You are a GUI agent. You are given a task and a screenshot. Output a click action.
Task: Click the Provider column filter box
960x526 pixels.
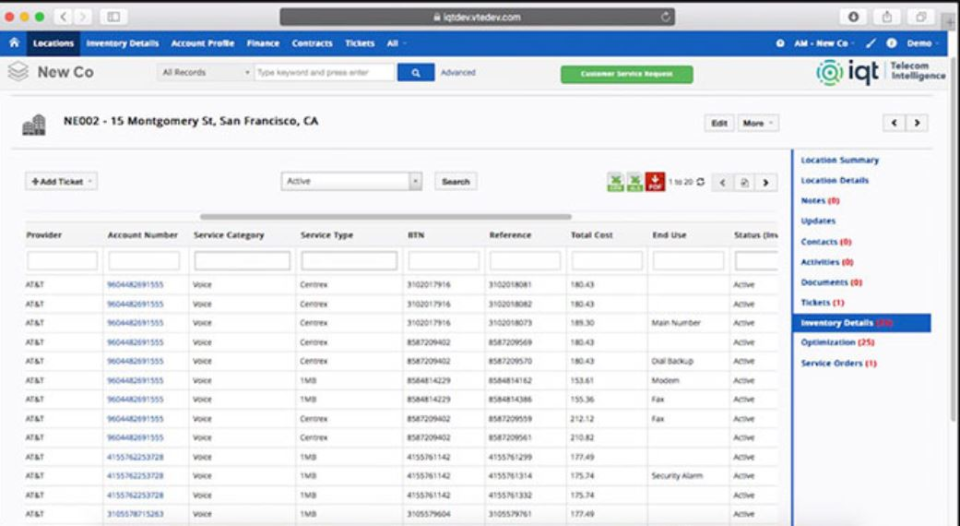click(62, 261)
